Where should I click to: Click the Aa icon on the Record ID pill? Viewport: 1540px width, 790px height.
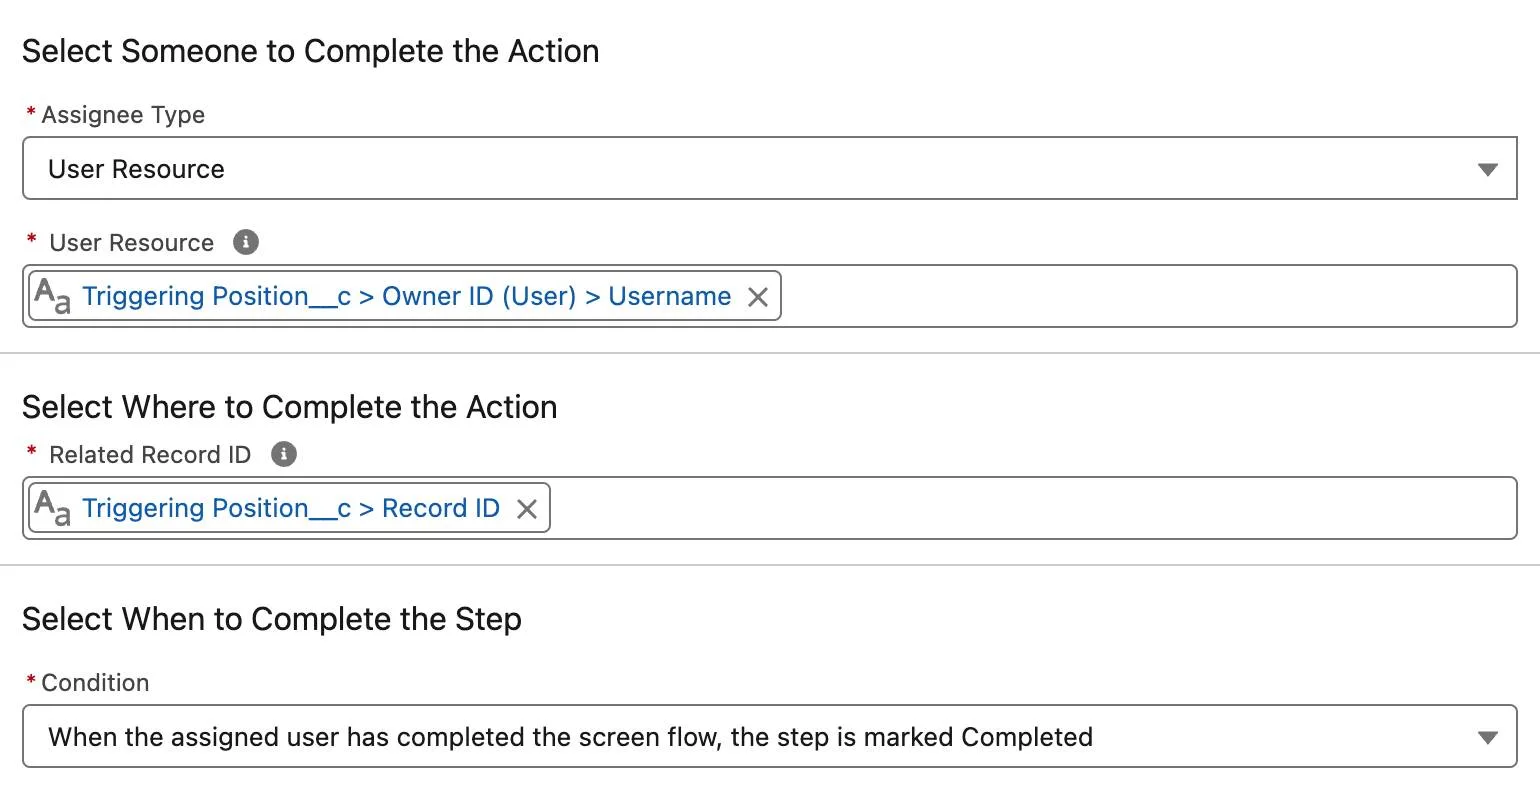50,508
